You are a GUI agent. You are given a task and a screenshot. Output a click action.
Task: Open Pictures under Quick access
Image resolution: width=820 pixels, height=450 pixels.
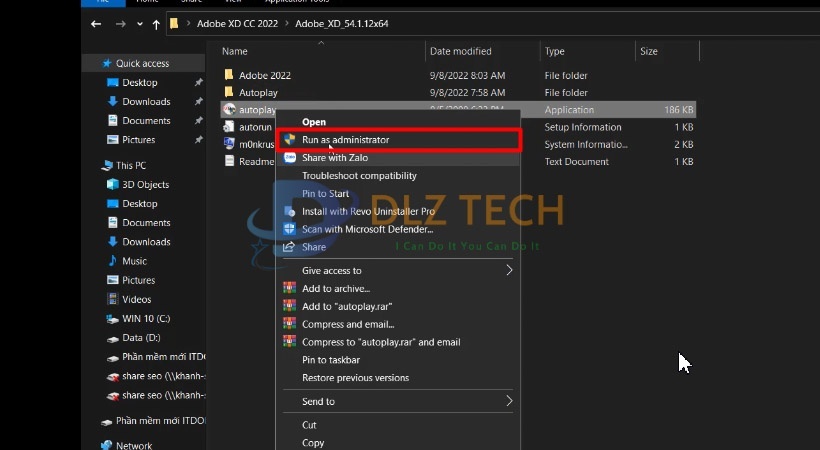pyautogui.click(x=139, y=140)
